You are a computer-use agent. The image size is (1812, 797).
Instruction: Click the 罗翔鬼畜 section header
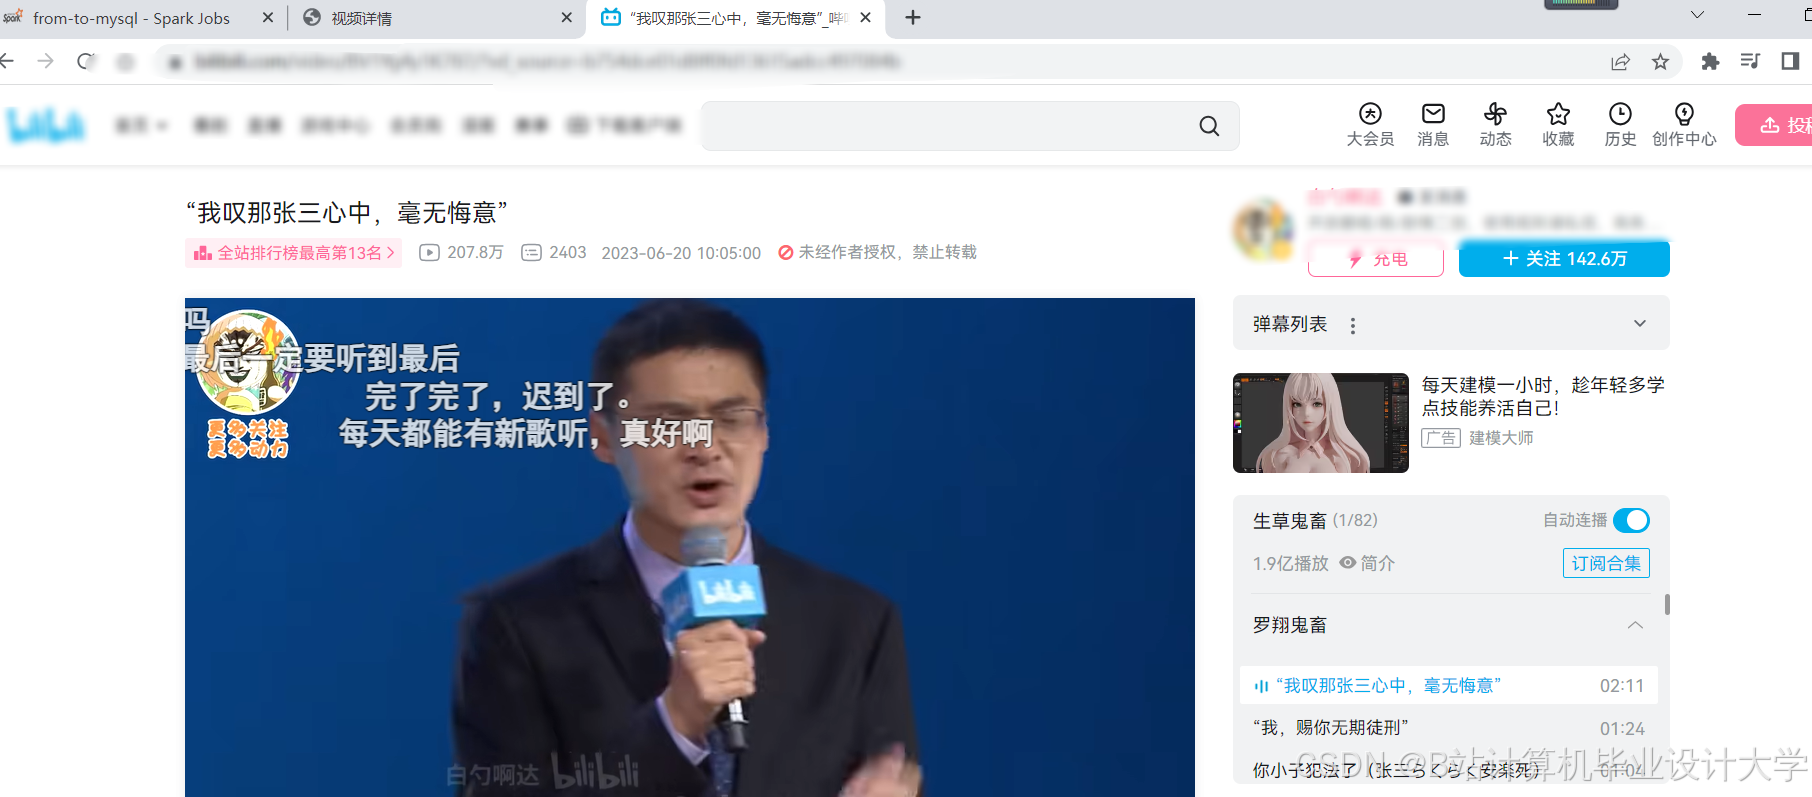point(1449,625)
